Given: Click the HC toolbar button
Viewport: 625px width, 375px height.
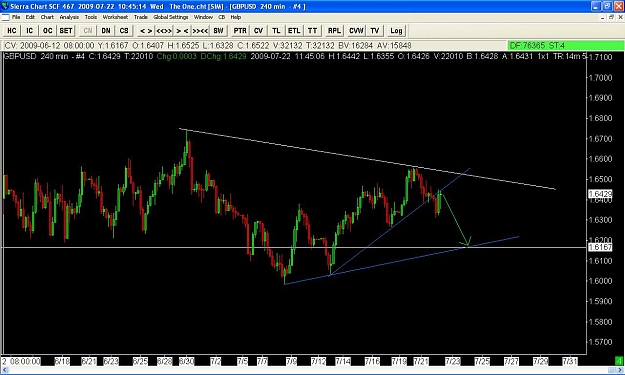Looking at the screenshot, I should [x=12, y=31].
